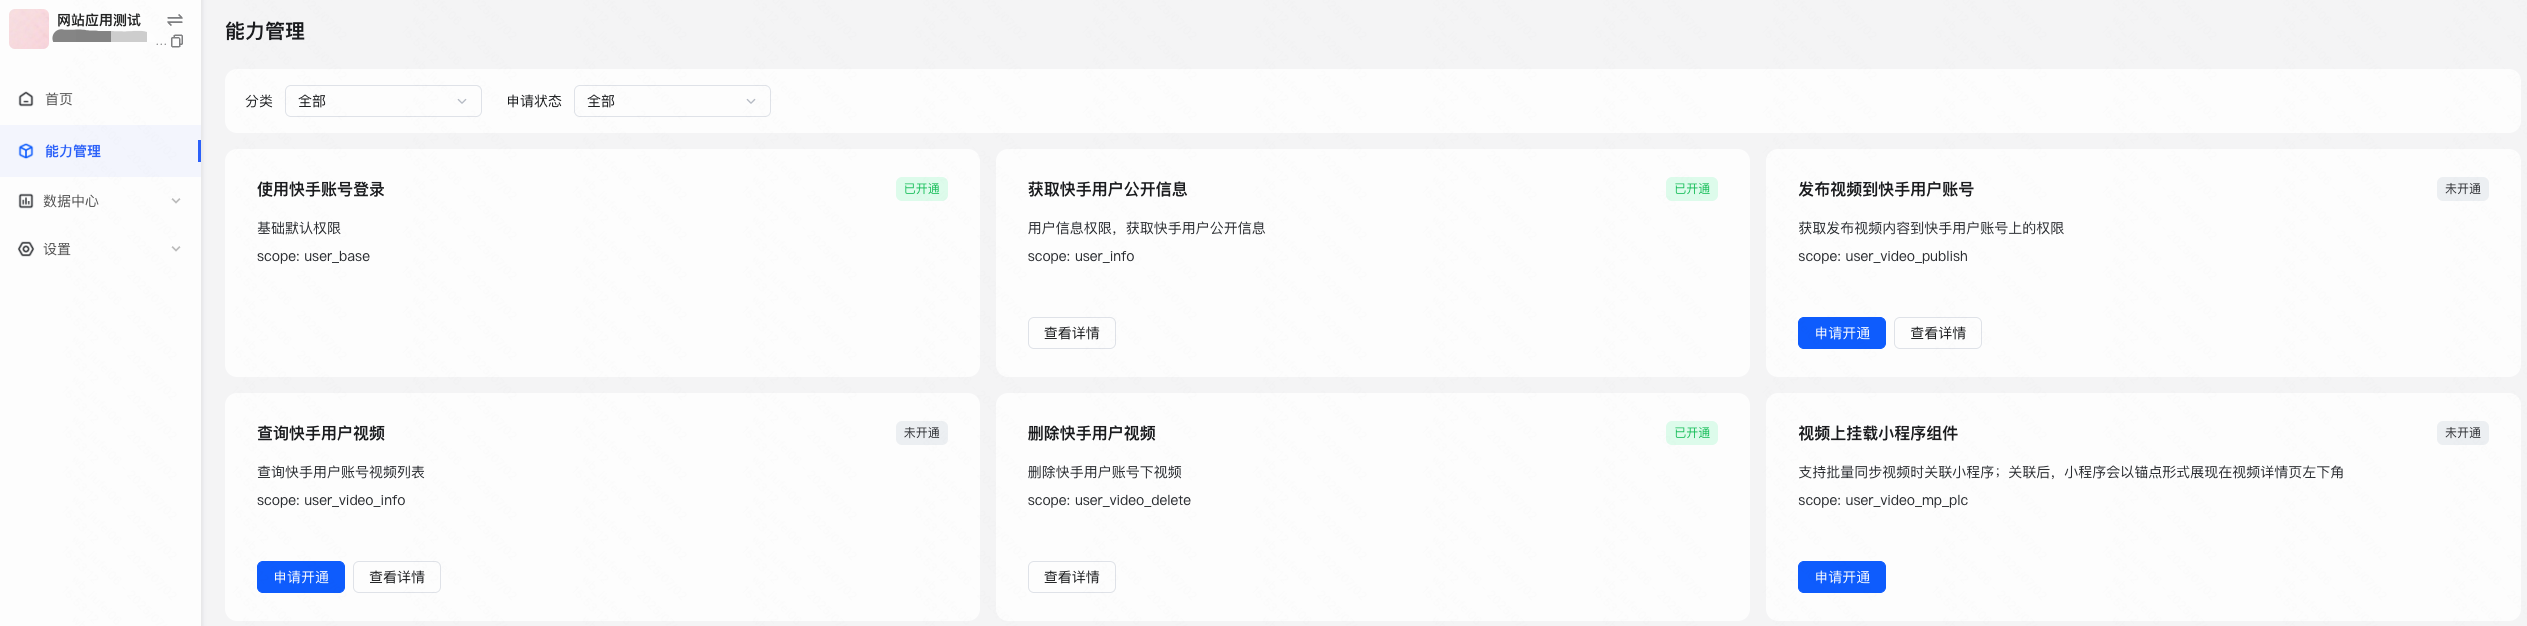
Task: Select 能力管理 menu item
Action: pos(73,151)
